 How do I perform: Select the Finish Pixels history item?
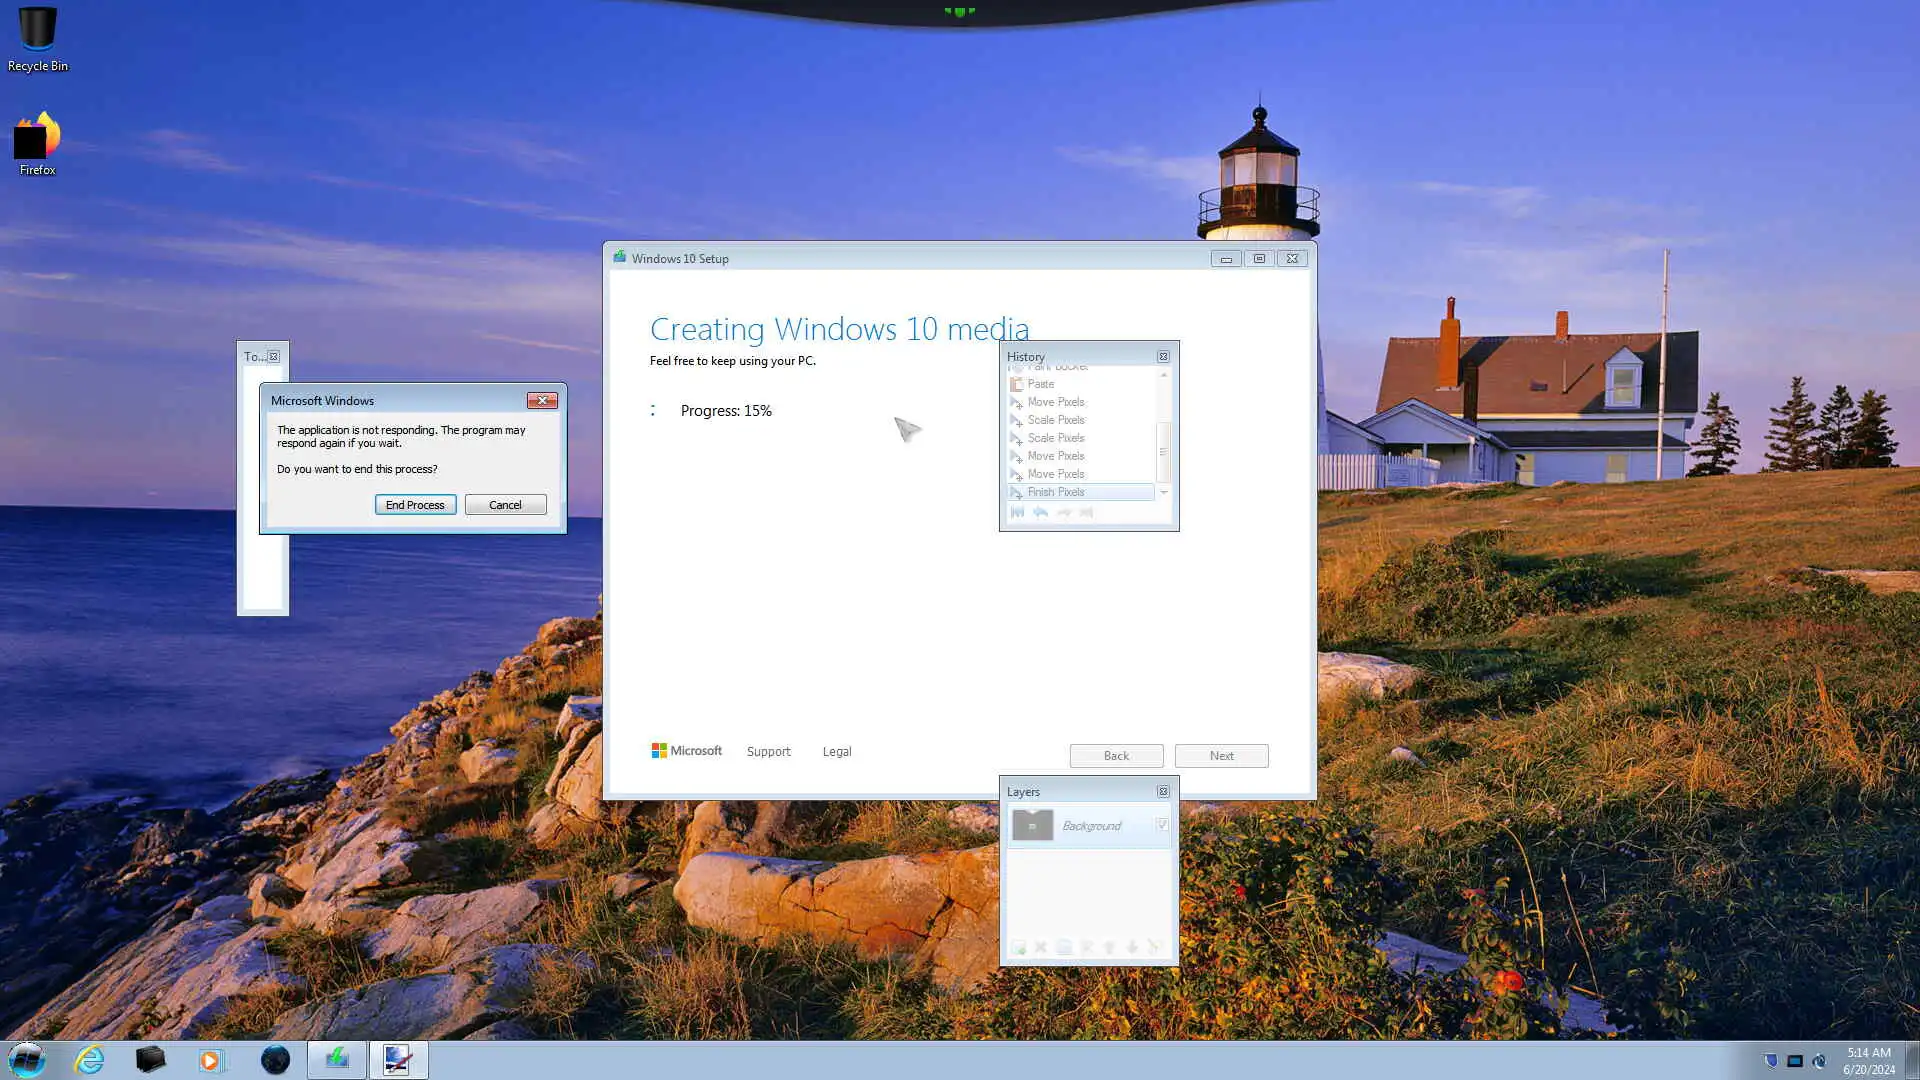[1055, 492]
